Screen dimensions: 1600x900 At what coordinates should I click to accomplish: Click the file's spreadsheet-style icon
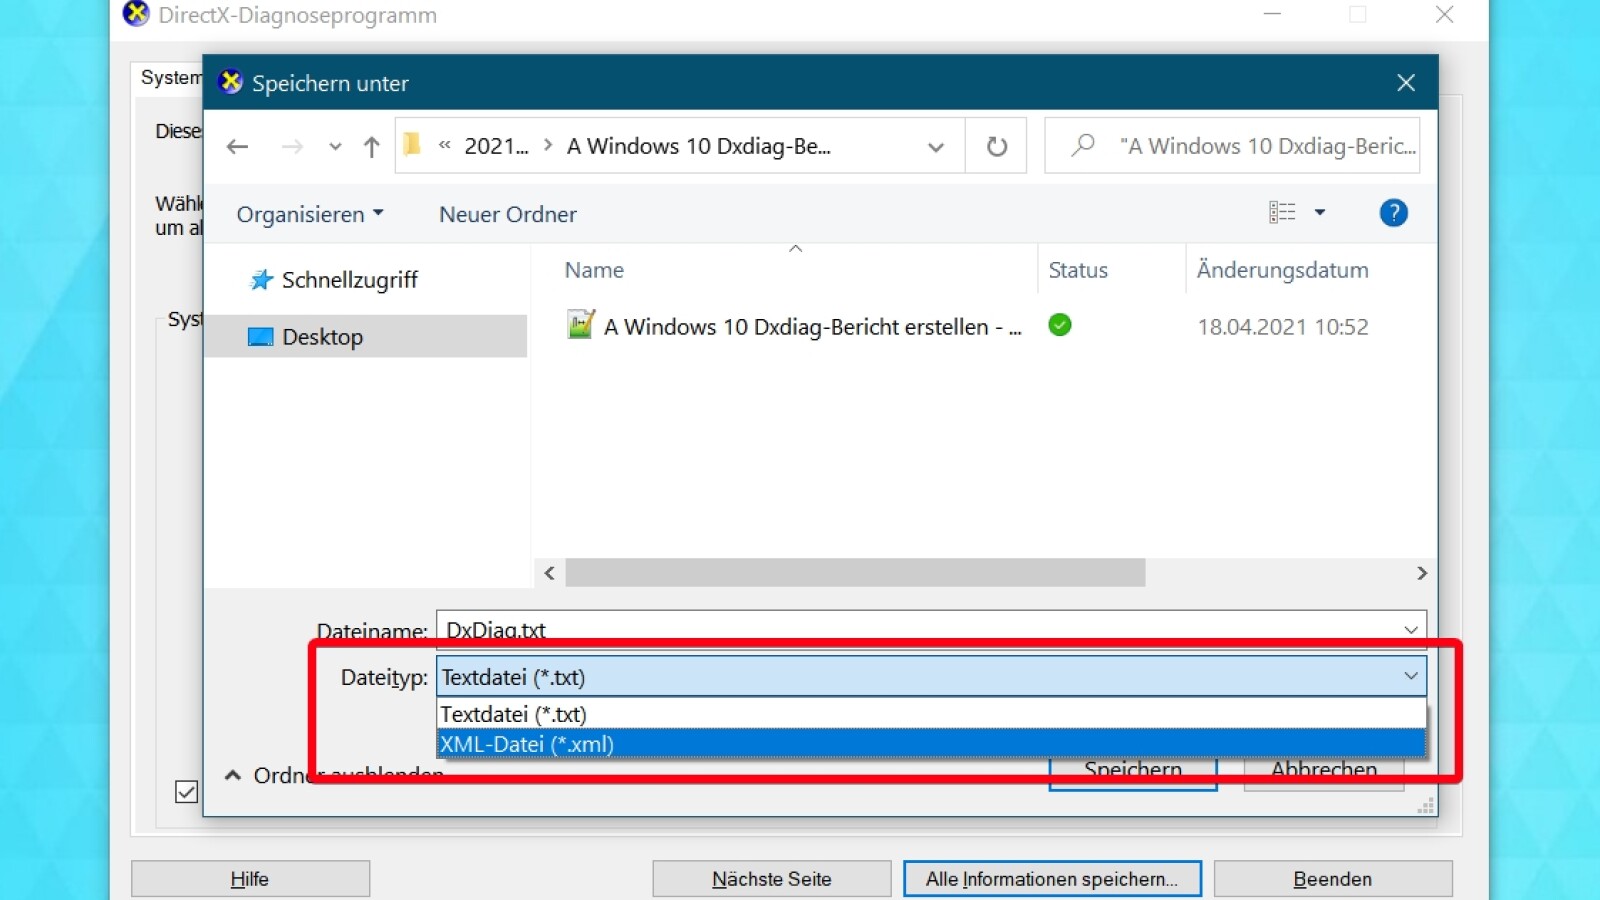point(580,325)
